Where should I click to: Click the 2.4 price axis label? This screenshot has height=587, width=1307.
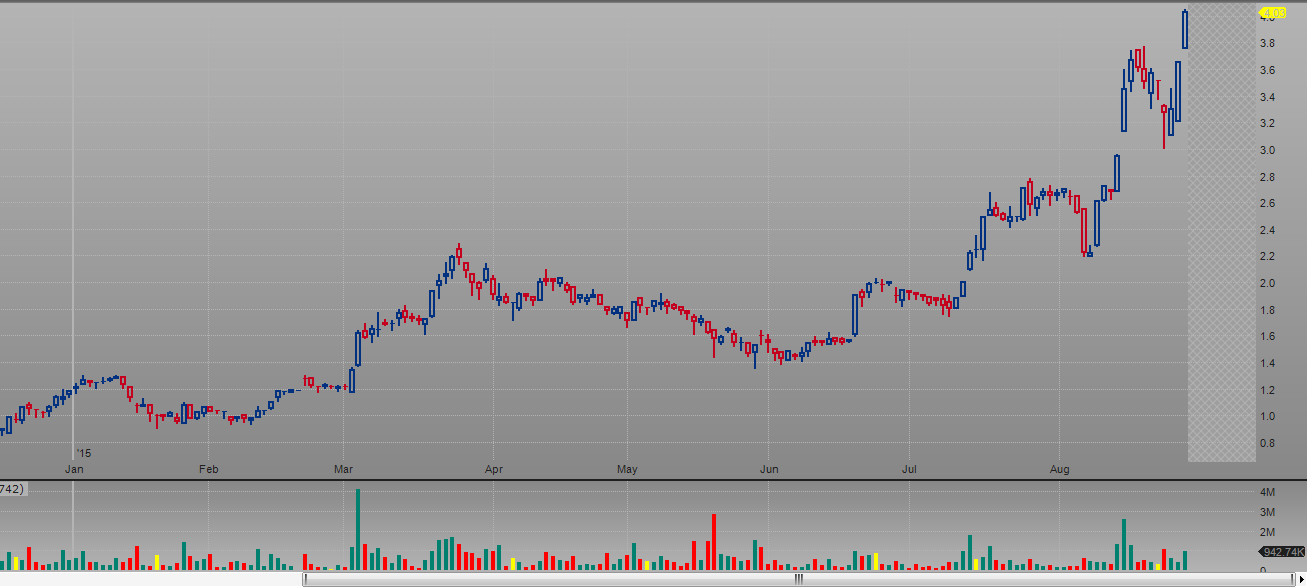pos(1267,230)
